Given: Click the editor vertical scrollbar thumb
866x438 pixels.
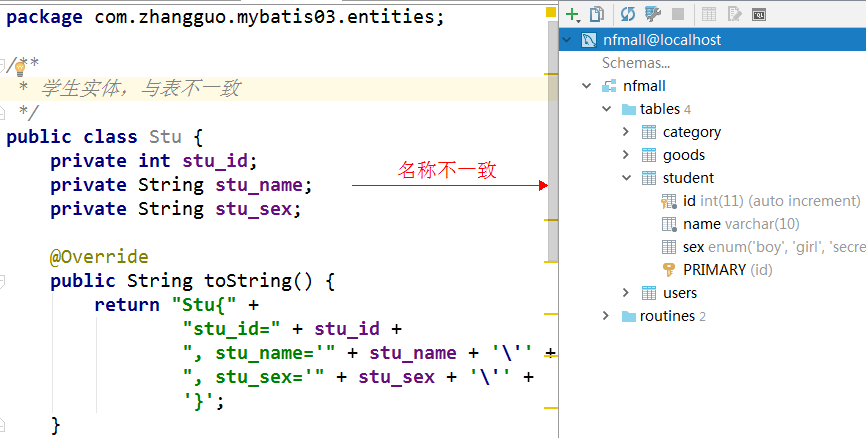Looking at the screenshot, I should pos(553,141).
